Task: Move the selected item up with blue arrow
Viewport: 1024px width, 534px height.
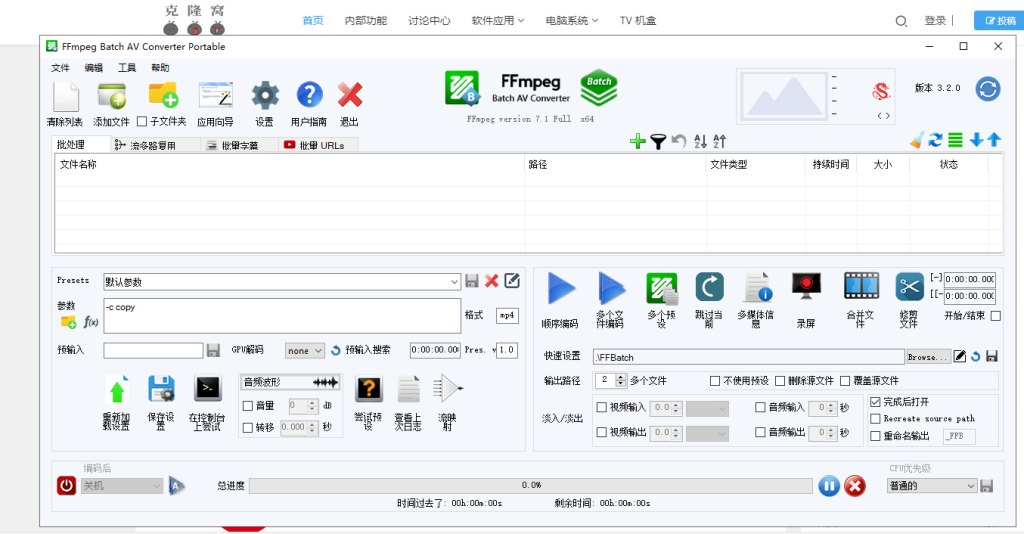Action: click(x=994, y=140)
